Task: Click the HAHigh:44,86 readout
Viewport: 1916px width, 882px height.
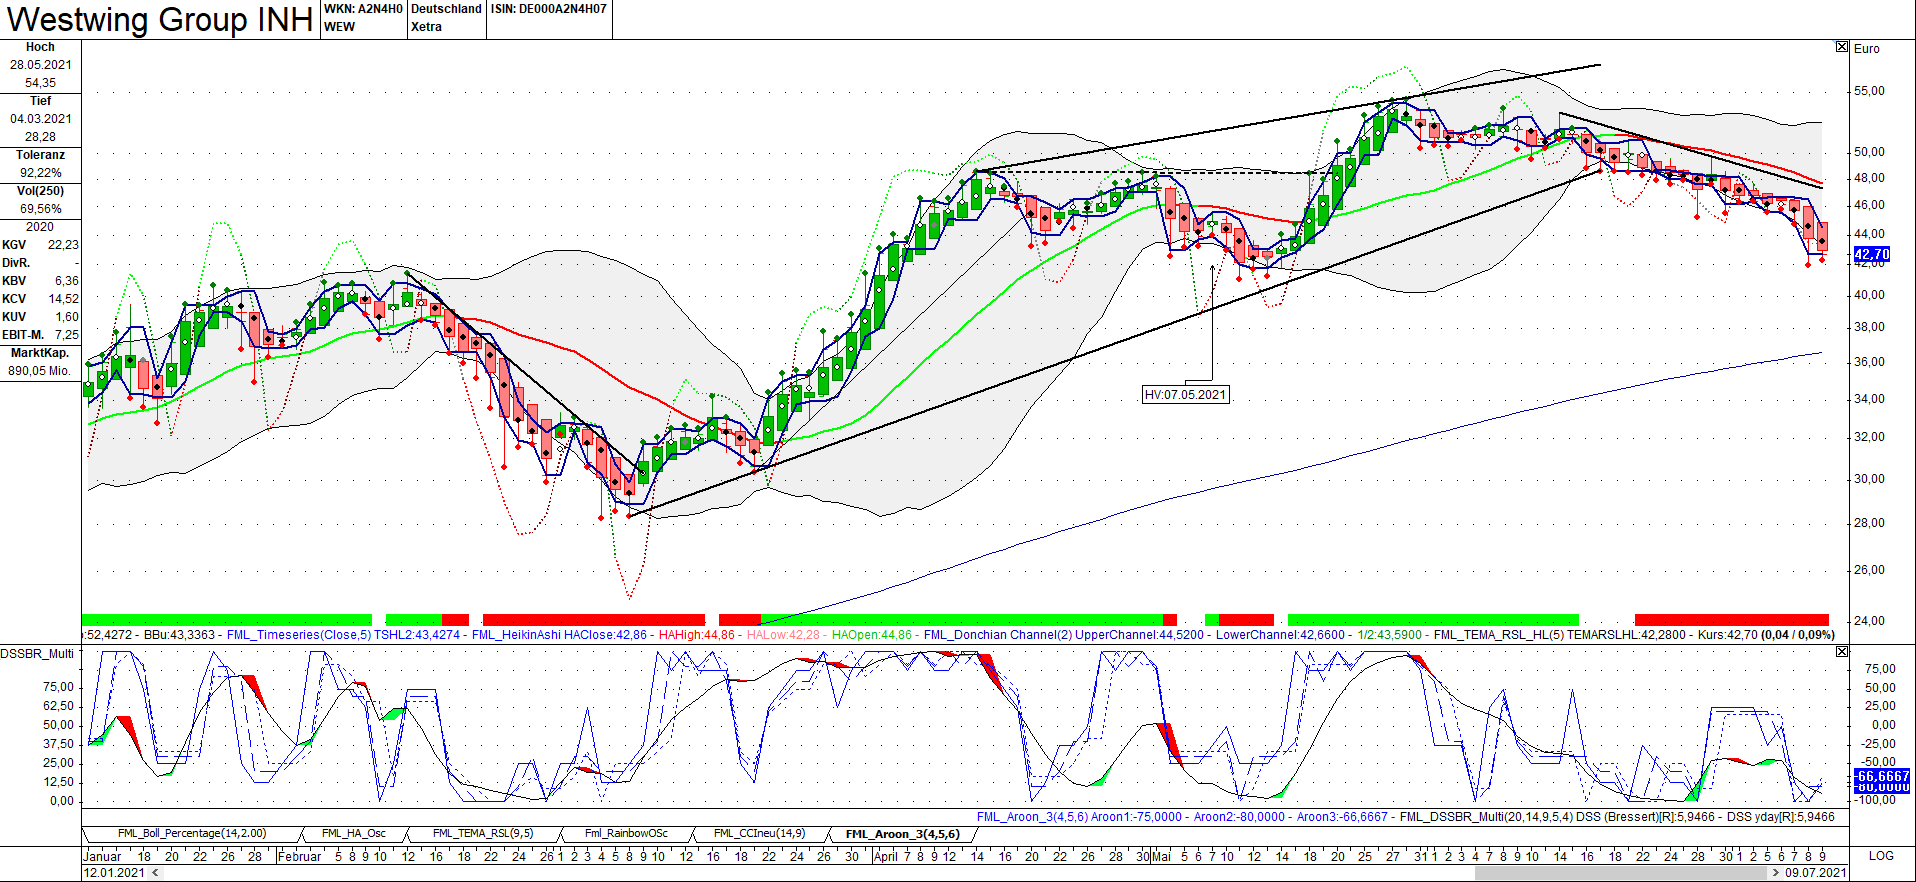Action: click(x=697, y=635)
